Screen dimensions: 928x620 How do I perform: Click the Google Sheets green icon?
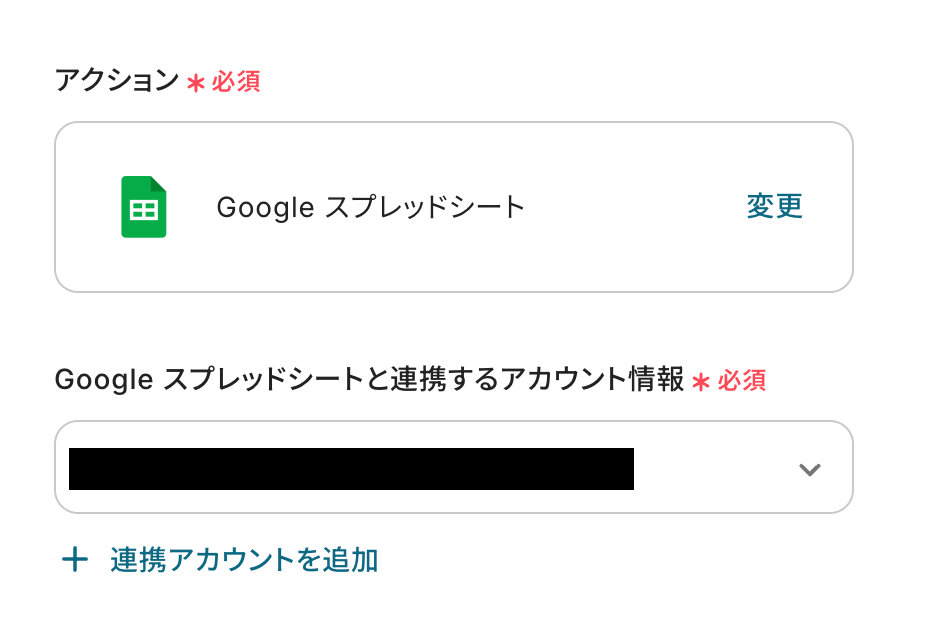pos(143,207)
